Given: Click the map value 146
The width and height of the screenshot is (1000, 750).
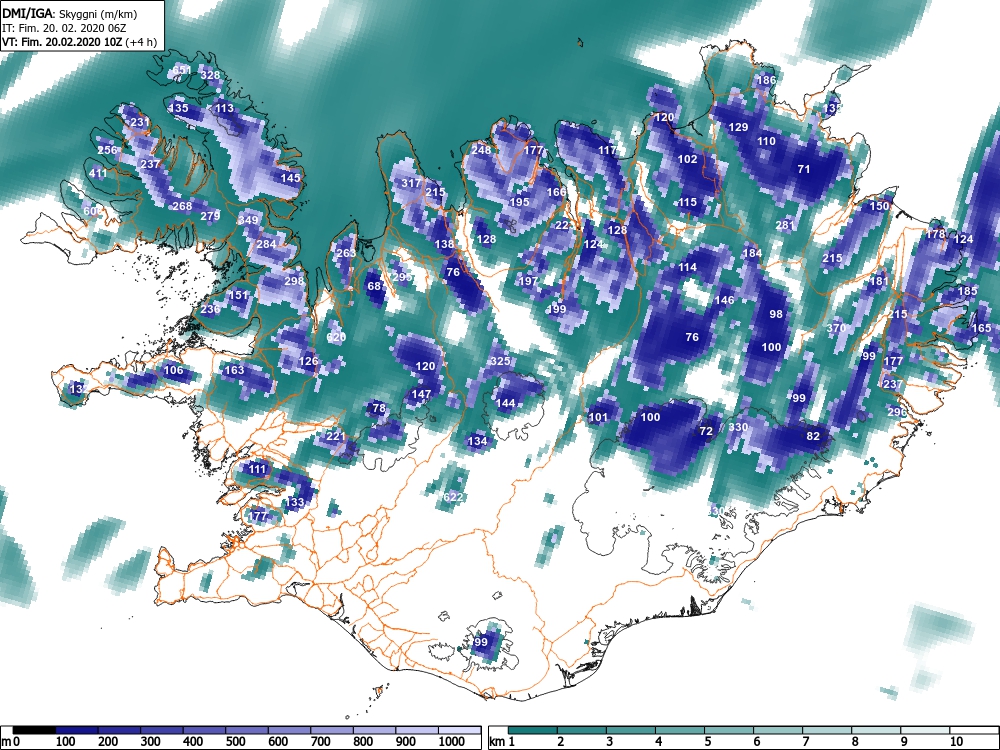Looking at the screenshot, I should [x=724, y=300].
